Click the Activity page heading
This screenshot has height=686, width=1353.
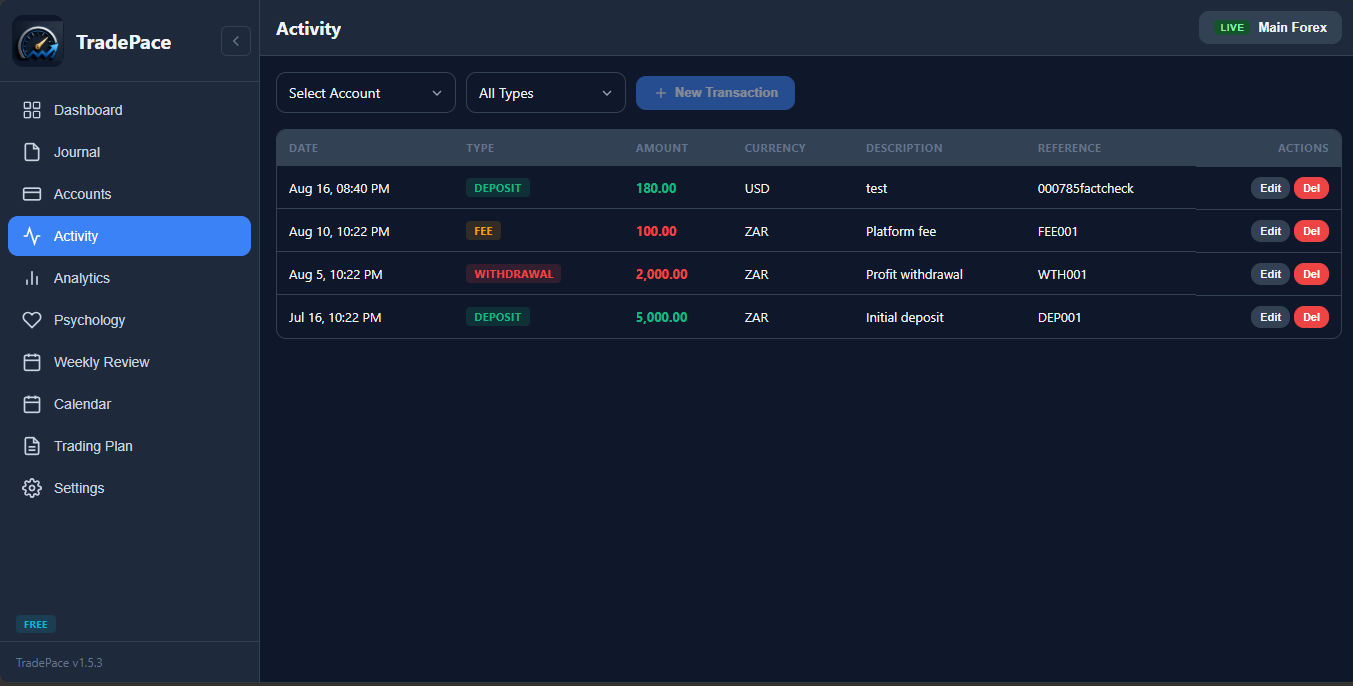point(308,29)
